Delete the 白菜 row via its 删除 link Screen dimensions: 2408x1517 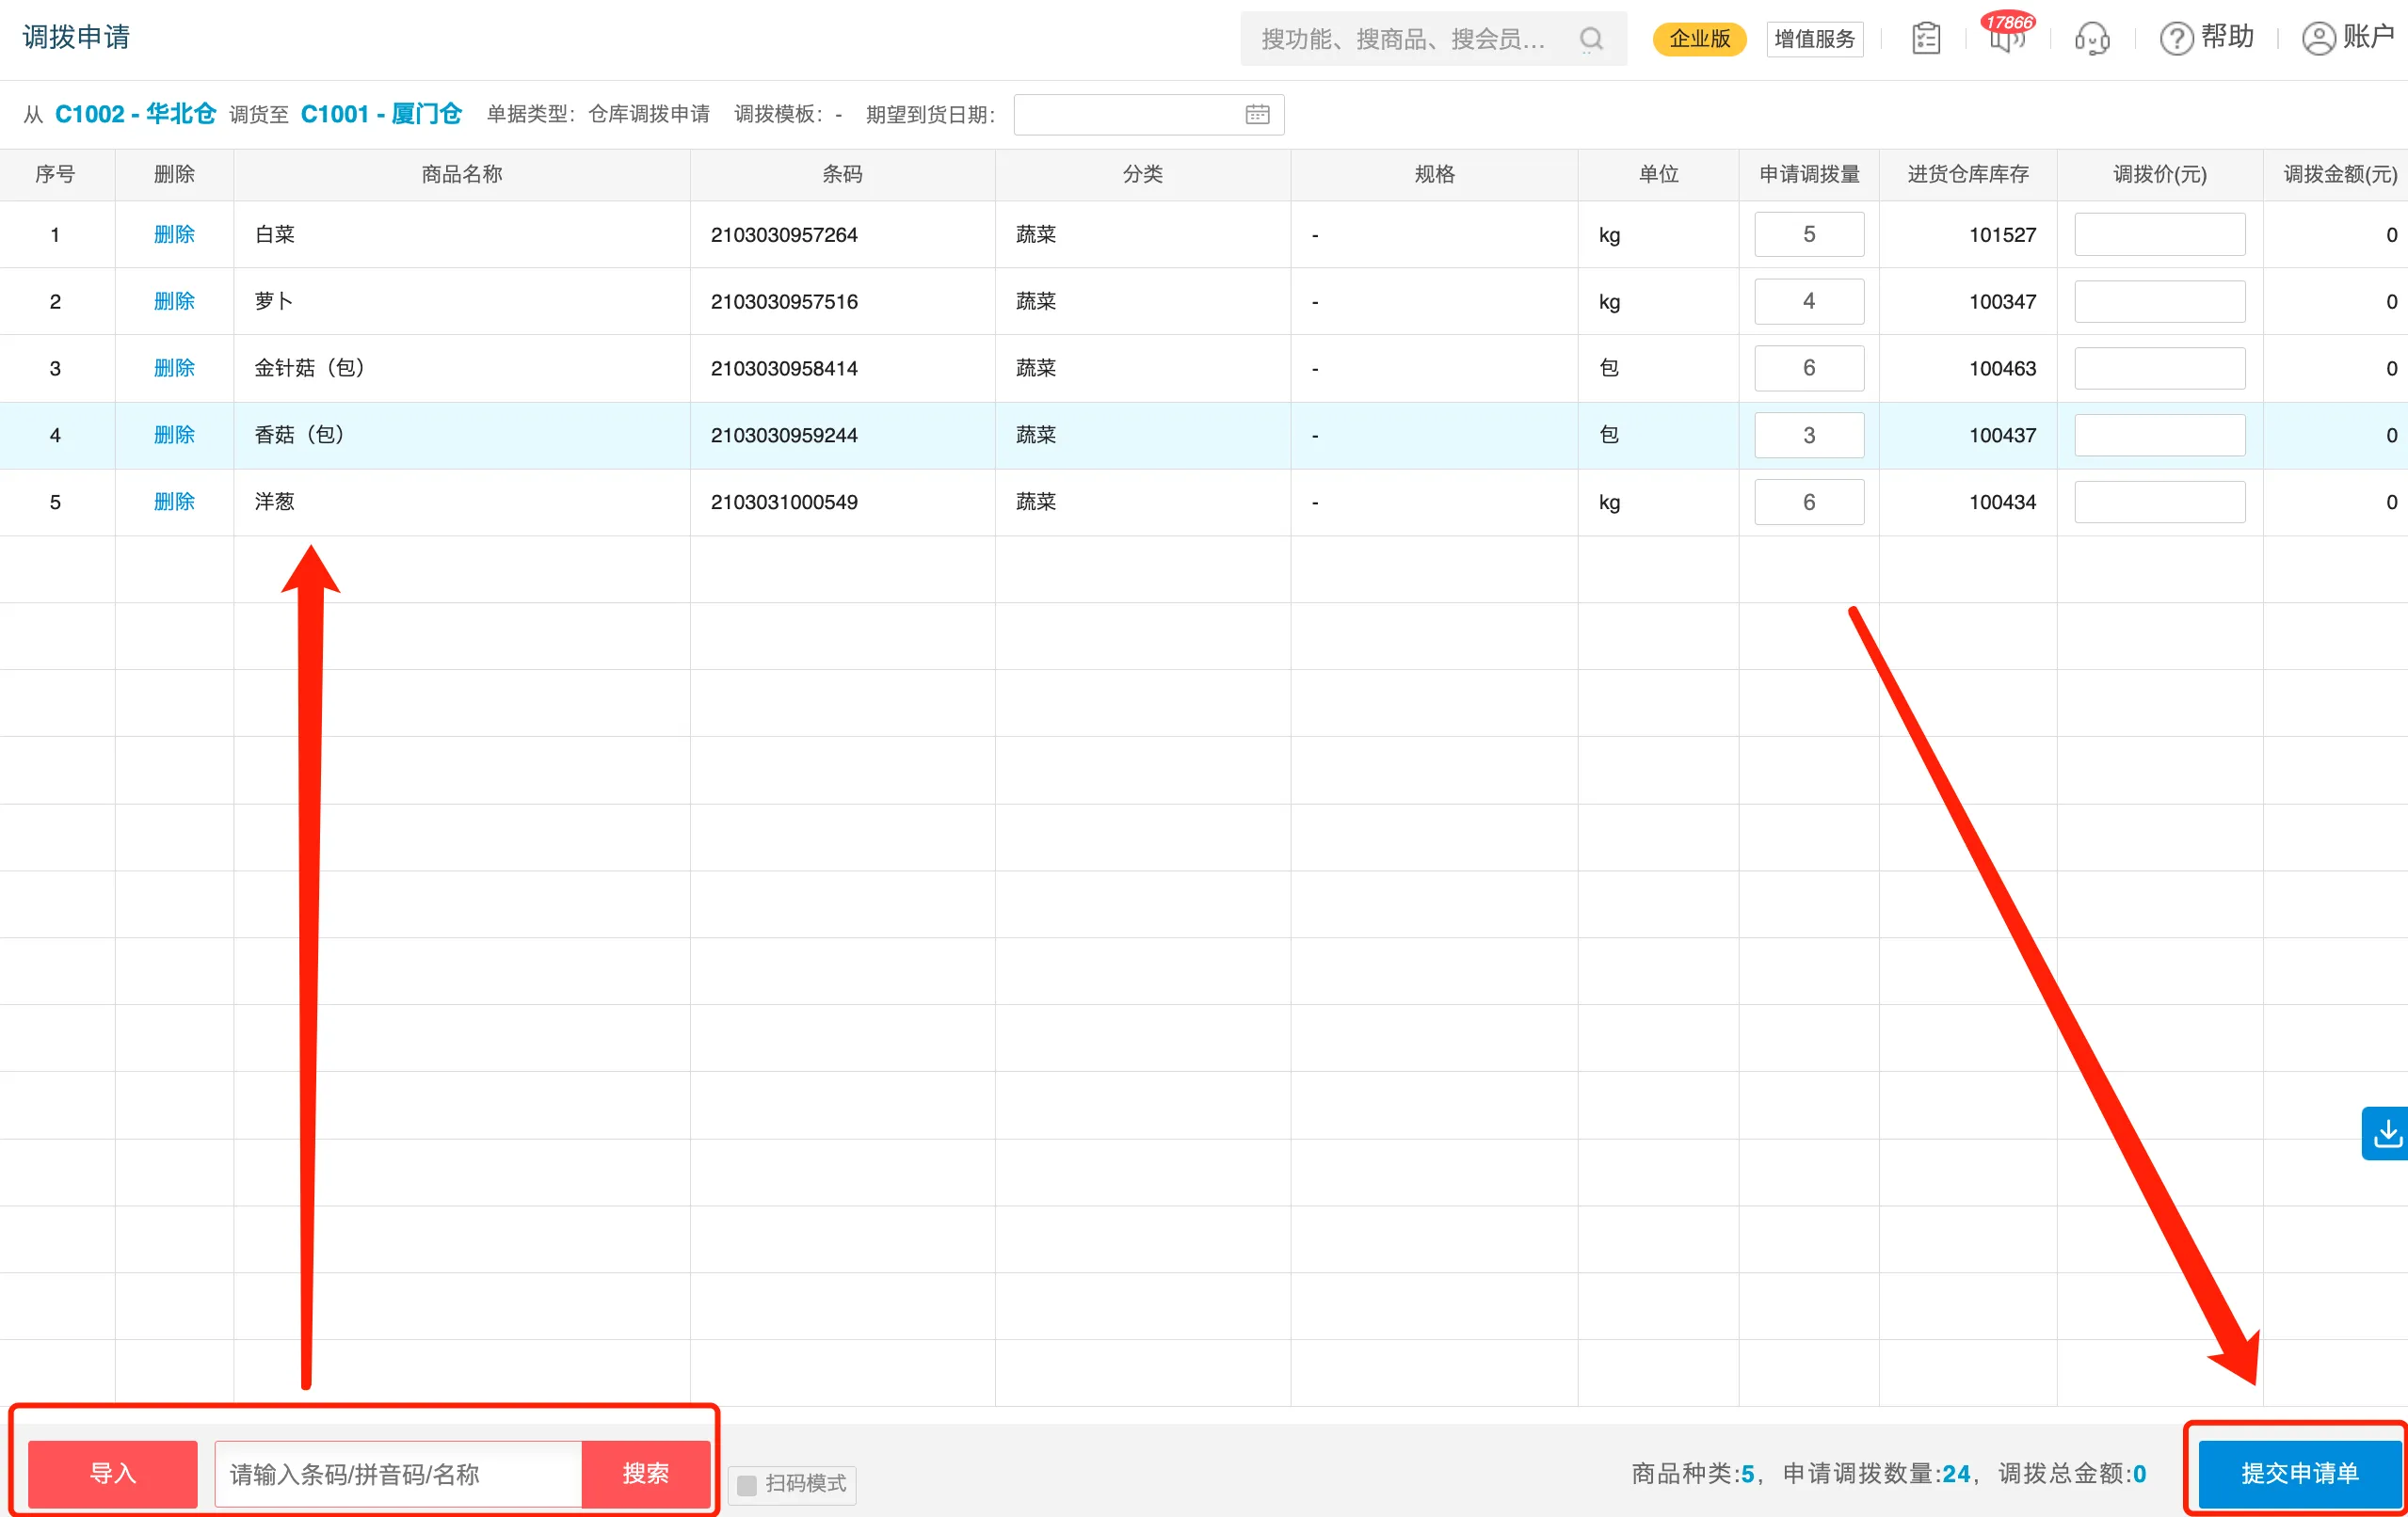pyautogui.click(x=174, y=234)
